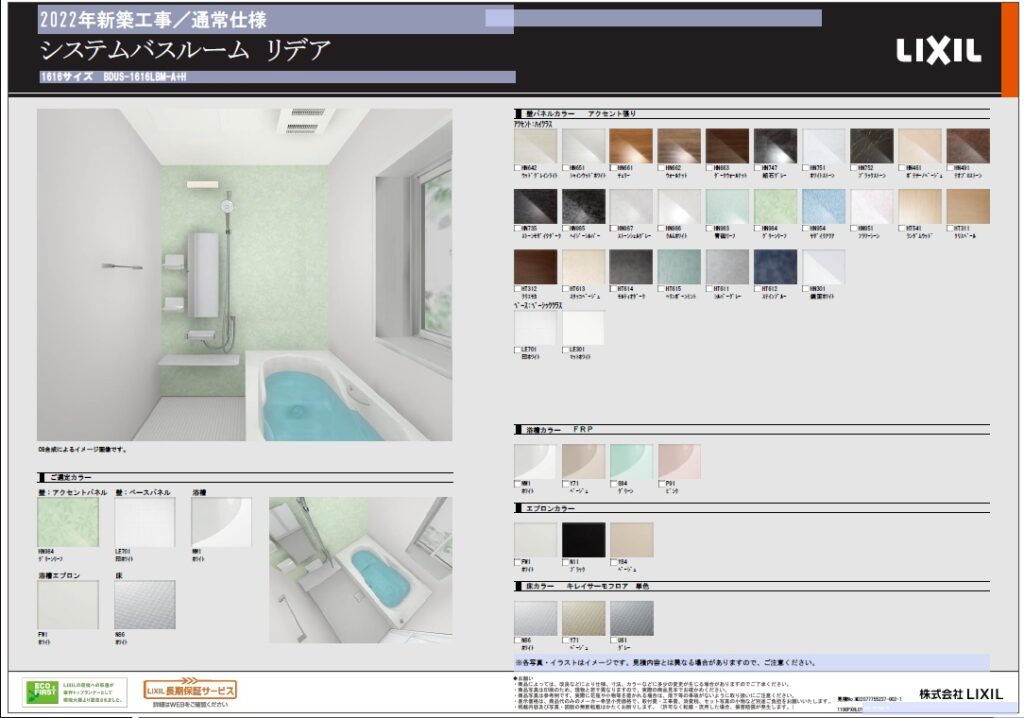1024x718 pixels.
Task: Click the main bathroom perspective image
Action: click(x=244, y=275)
